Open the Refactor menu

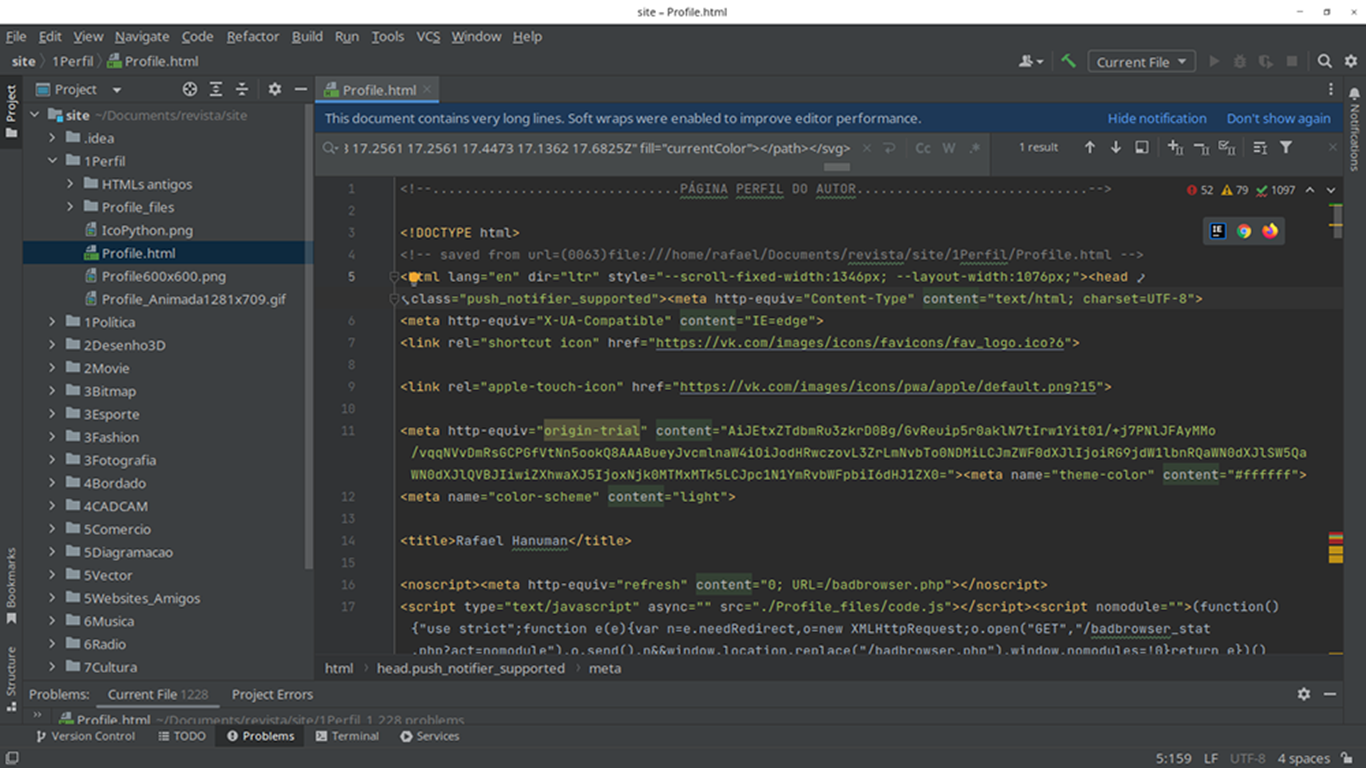[253, 36]
